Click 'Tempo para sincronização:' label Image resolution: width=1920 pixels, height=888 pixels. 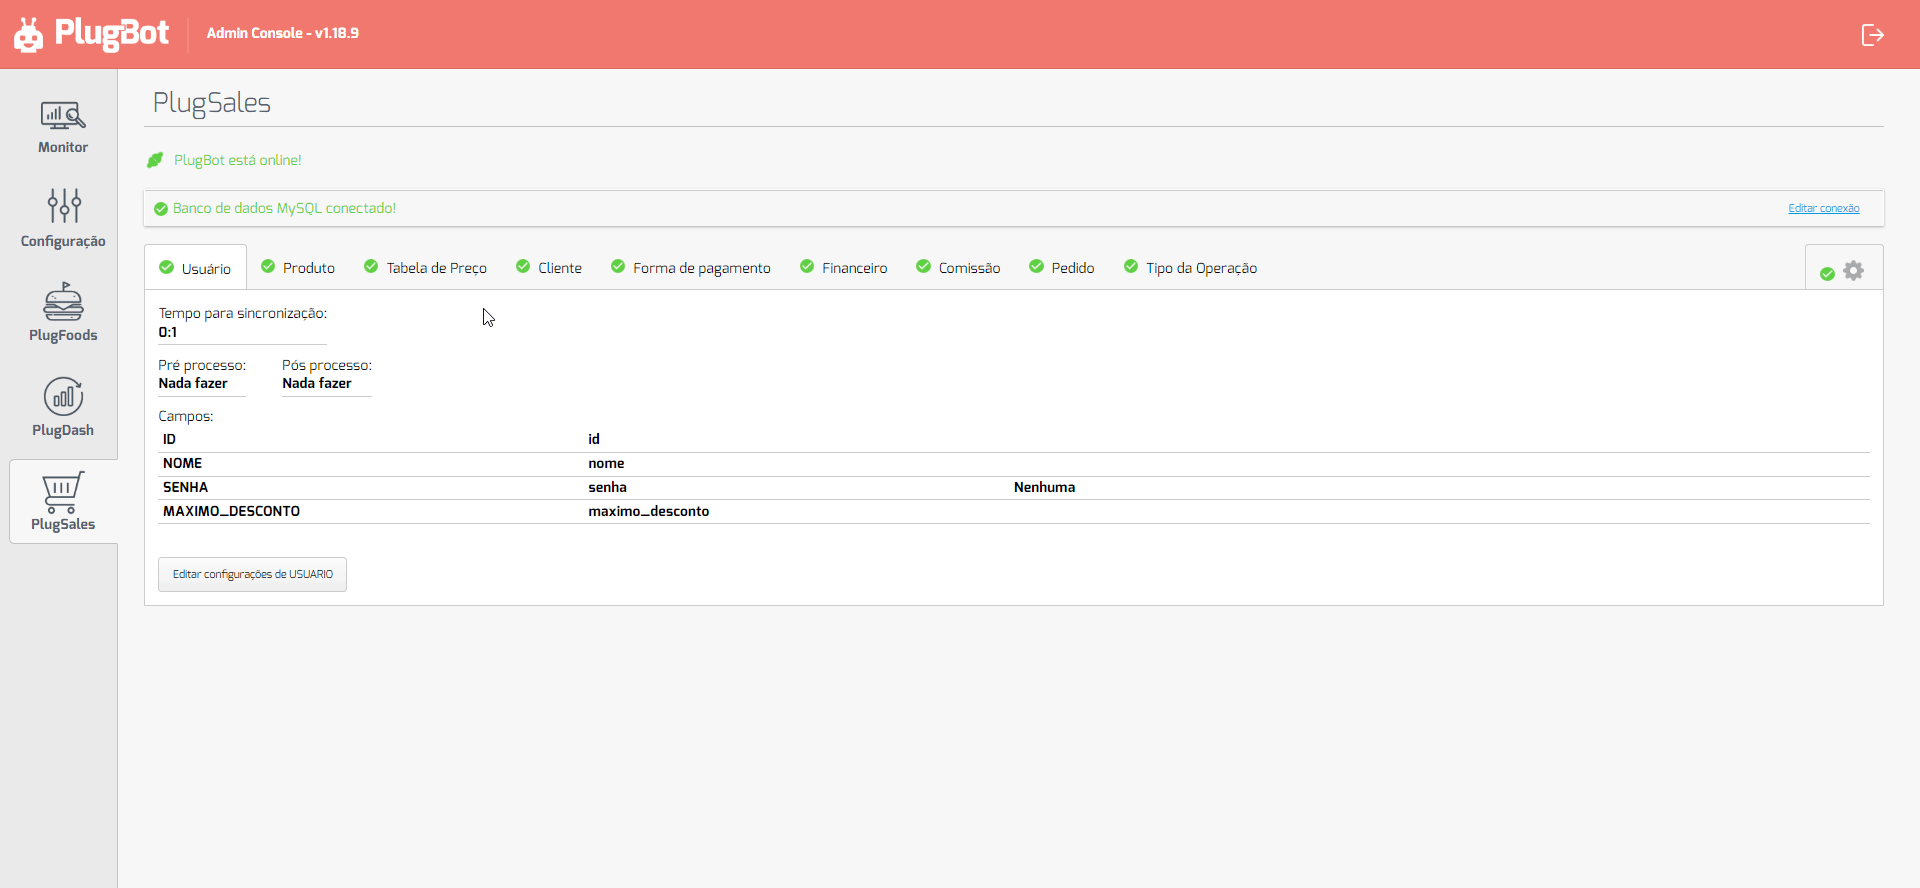[x=243, y=313]
